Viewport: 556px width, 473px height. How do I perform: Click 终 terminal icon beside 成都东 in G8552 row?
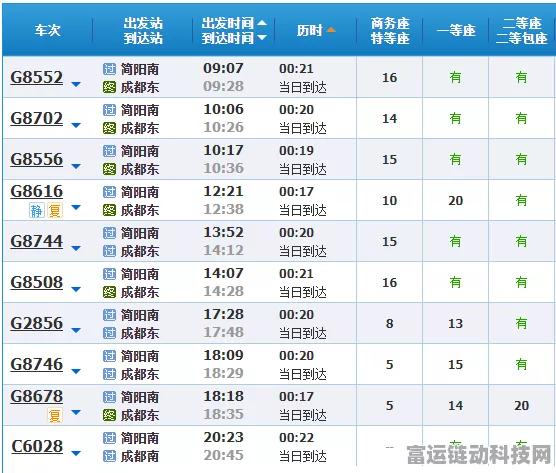click(x=109, y=87)
